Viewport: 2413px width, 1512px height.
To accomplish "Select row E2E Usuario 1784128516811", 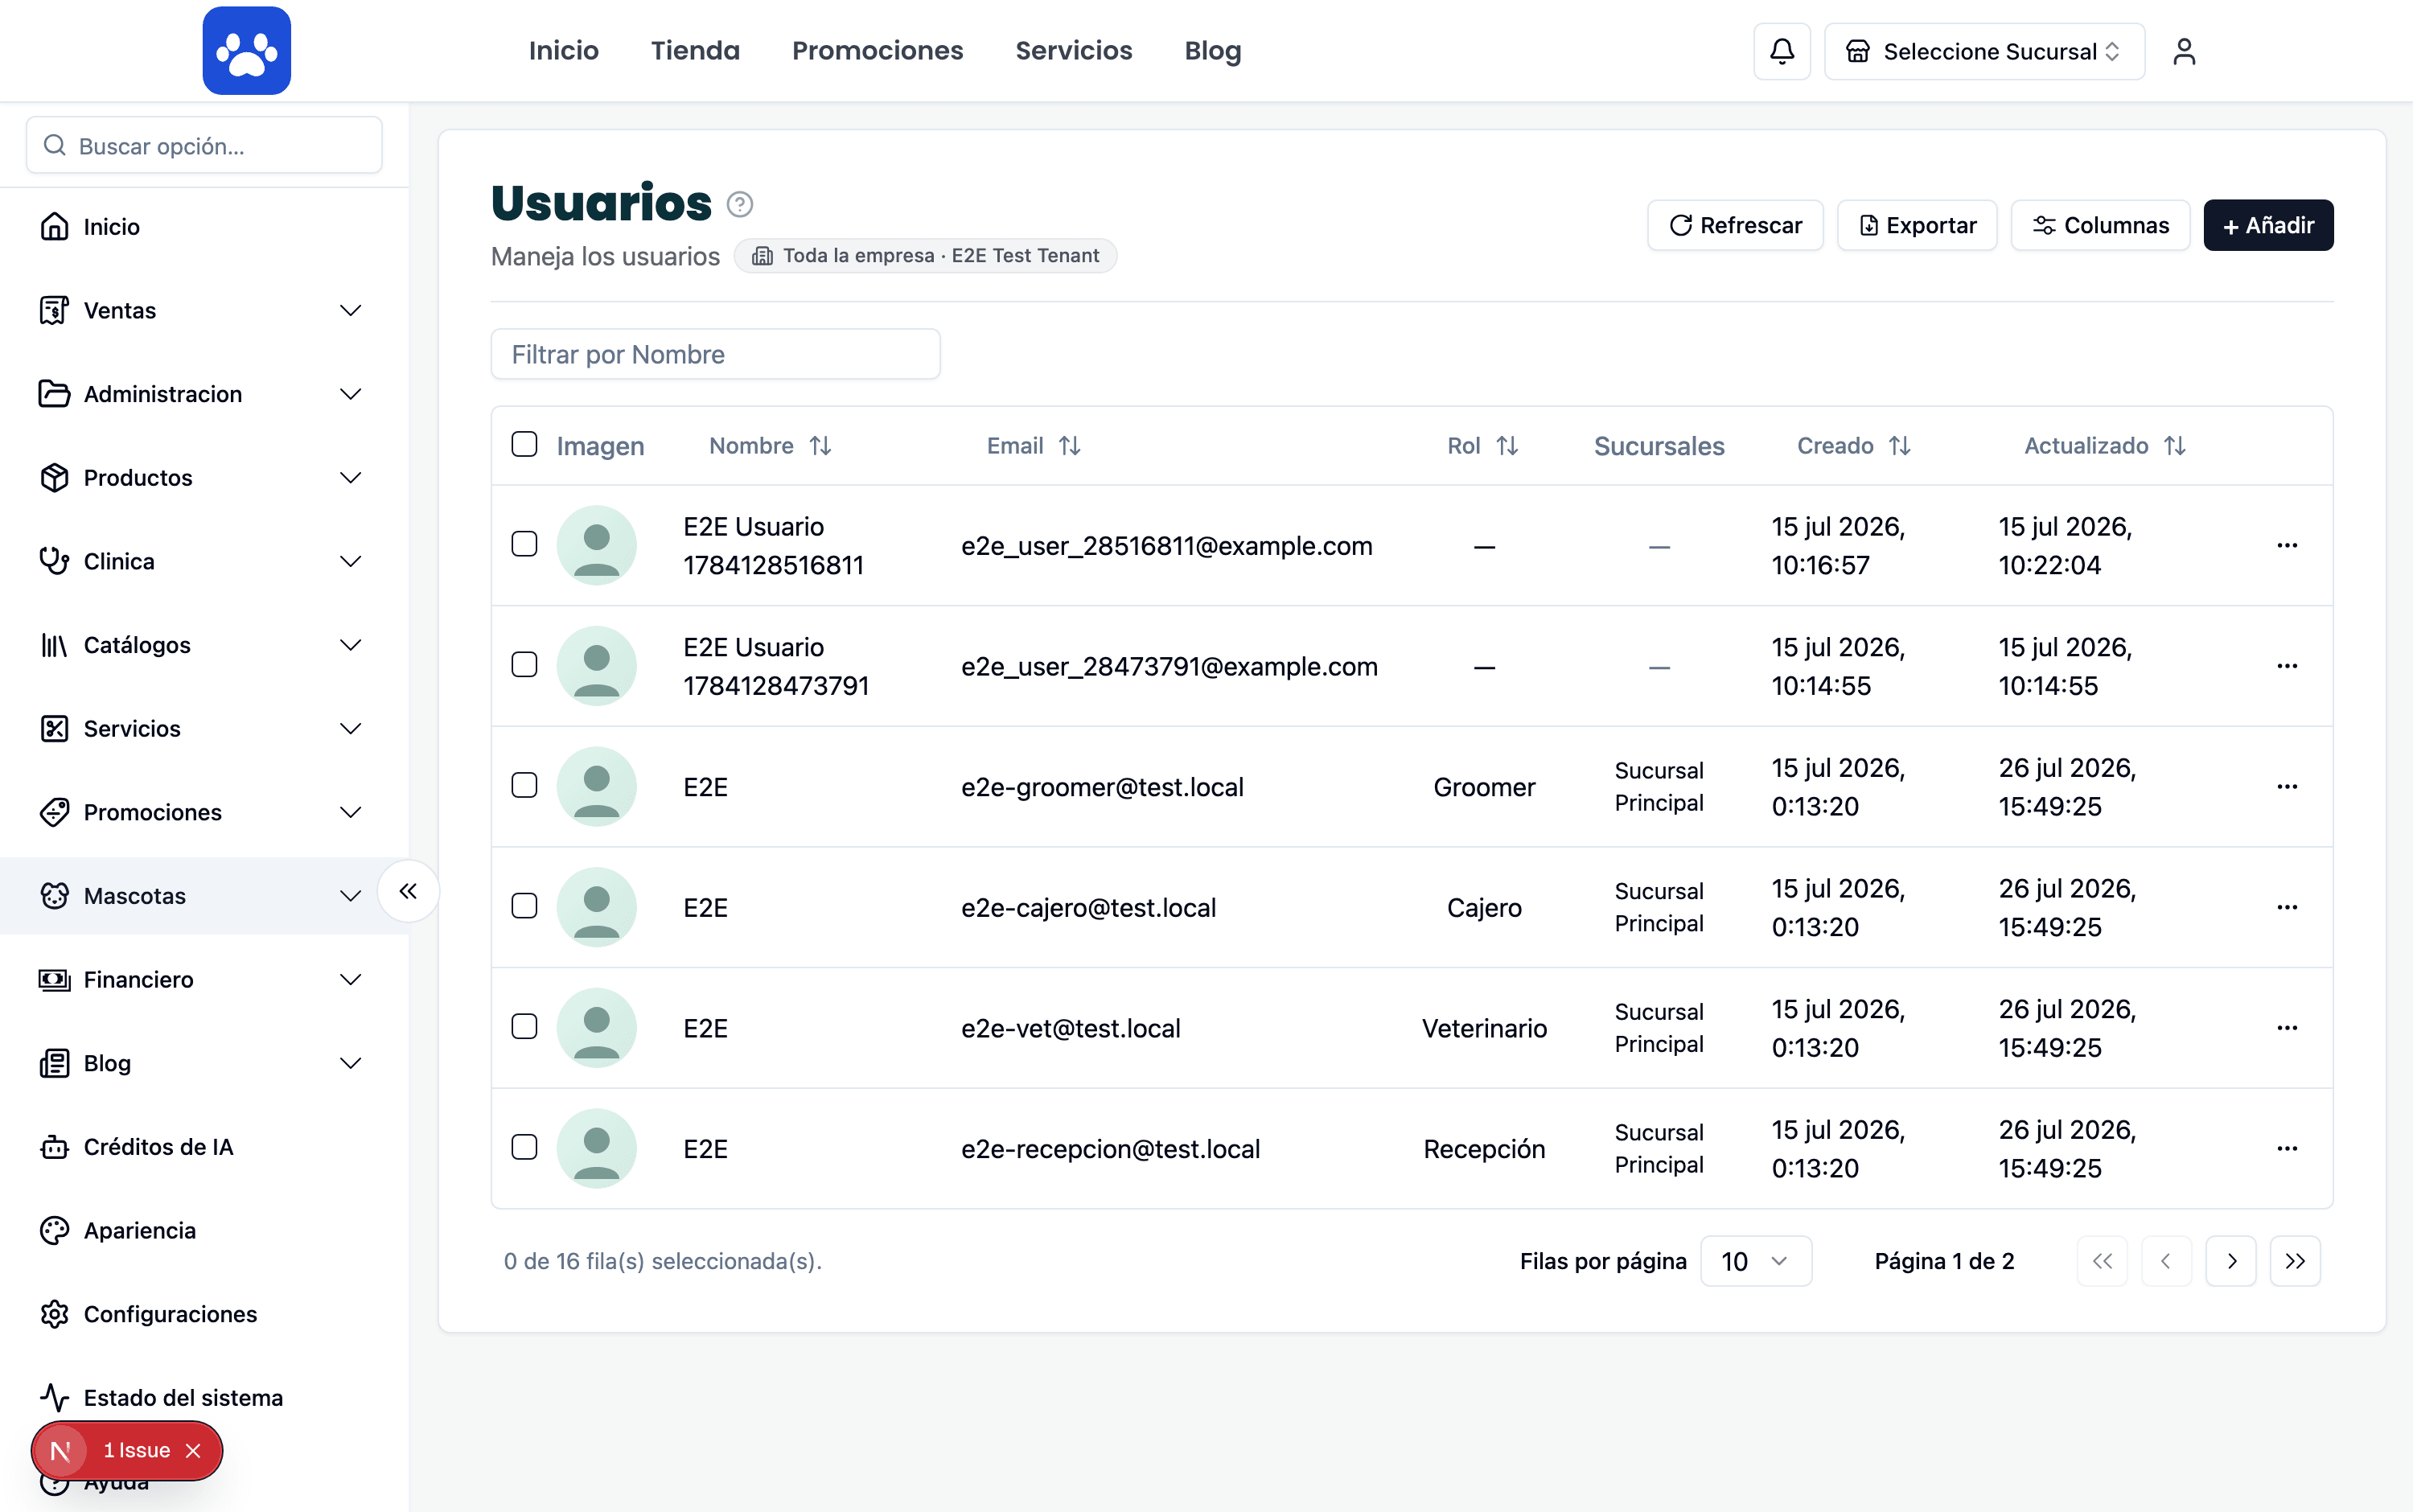I will click(524, 544).
